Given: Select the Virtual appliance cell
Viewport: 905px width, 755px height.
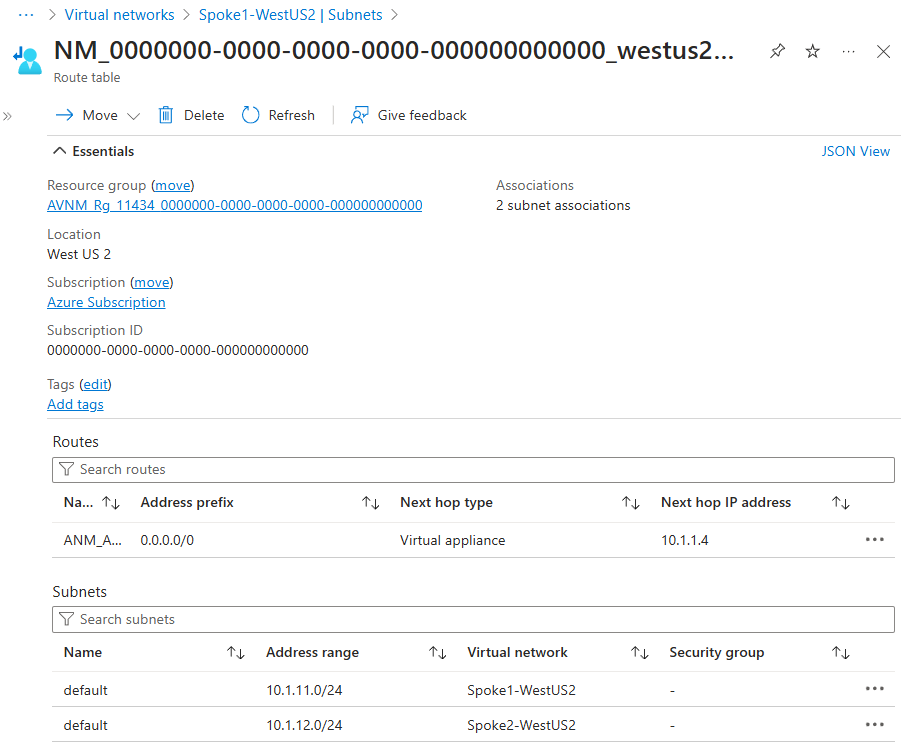Looking at the screenshot, I should [x=452, y=540].
